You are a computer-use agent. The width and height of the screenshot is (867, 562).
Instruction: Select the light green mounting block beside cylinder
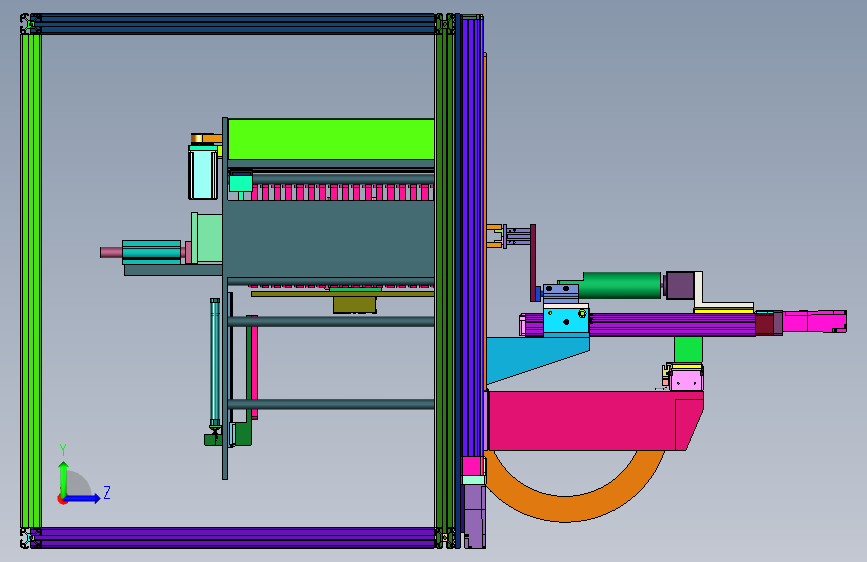[207, 238]
